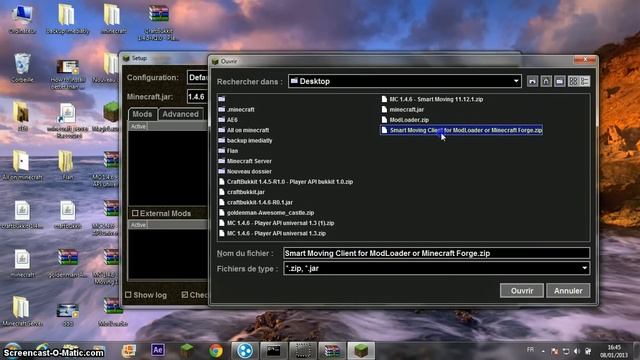Image resolution: width=640 pixels, height=360 pixels.
Task: Select the All on minecraft folder icon on desktop
Action: 22,165
